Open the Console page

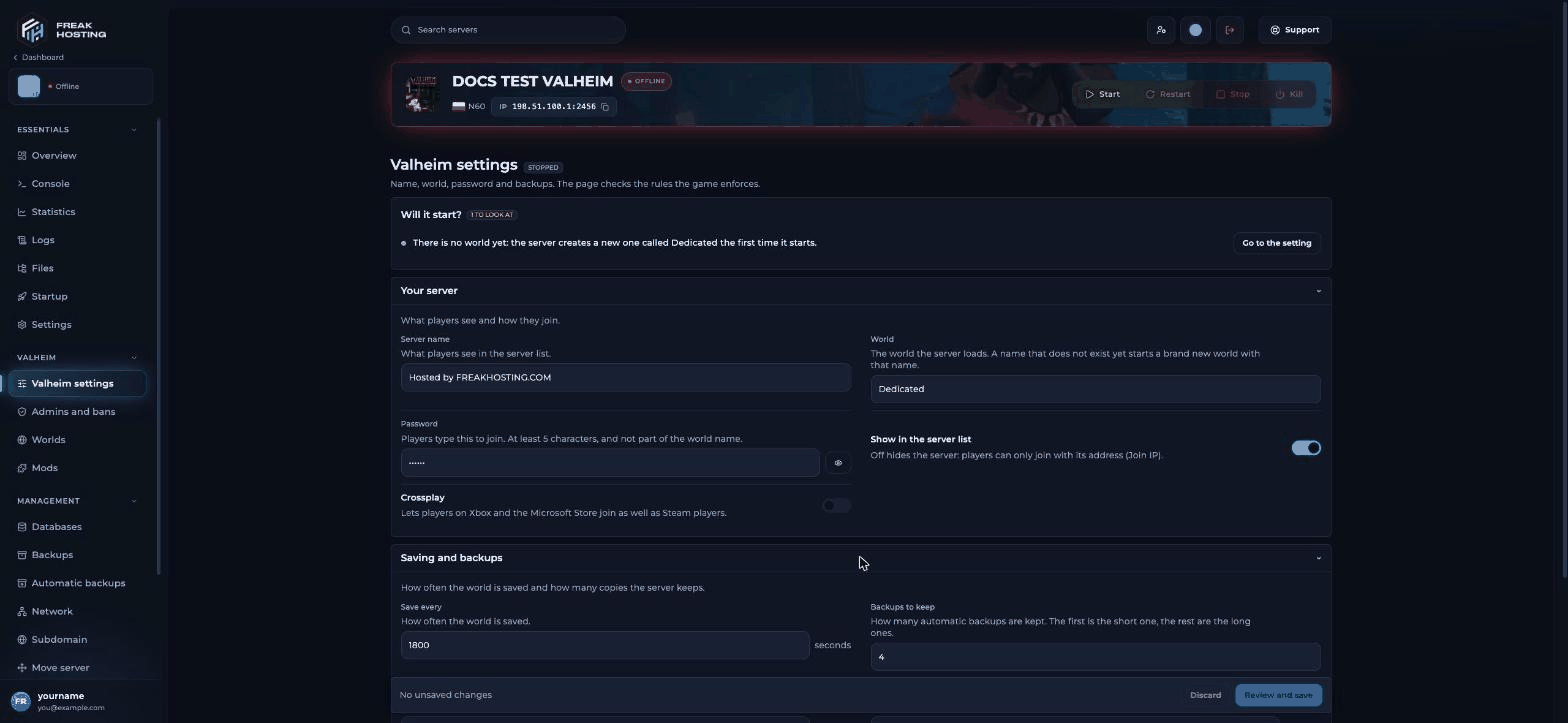(77, 184)
